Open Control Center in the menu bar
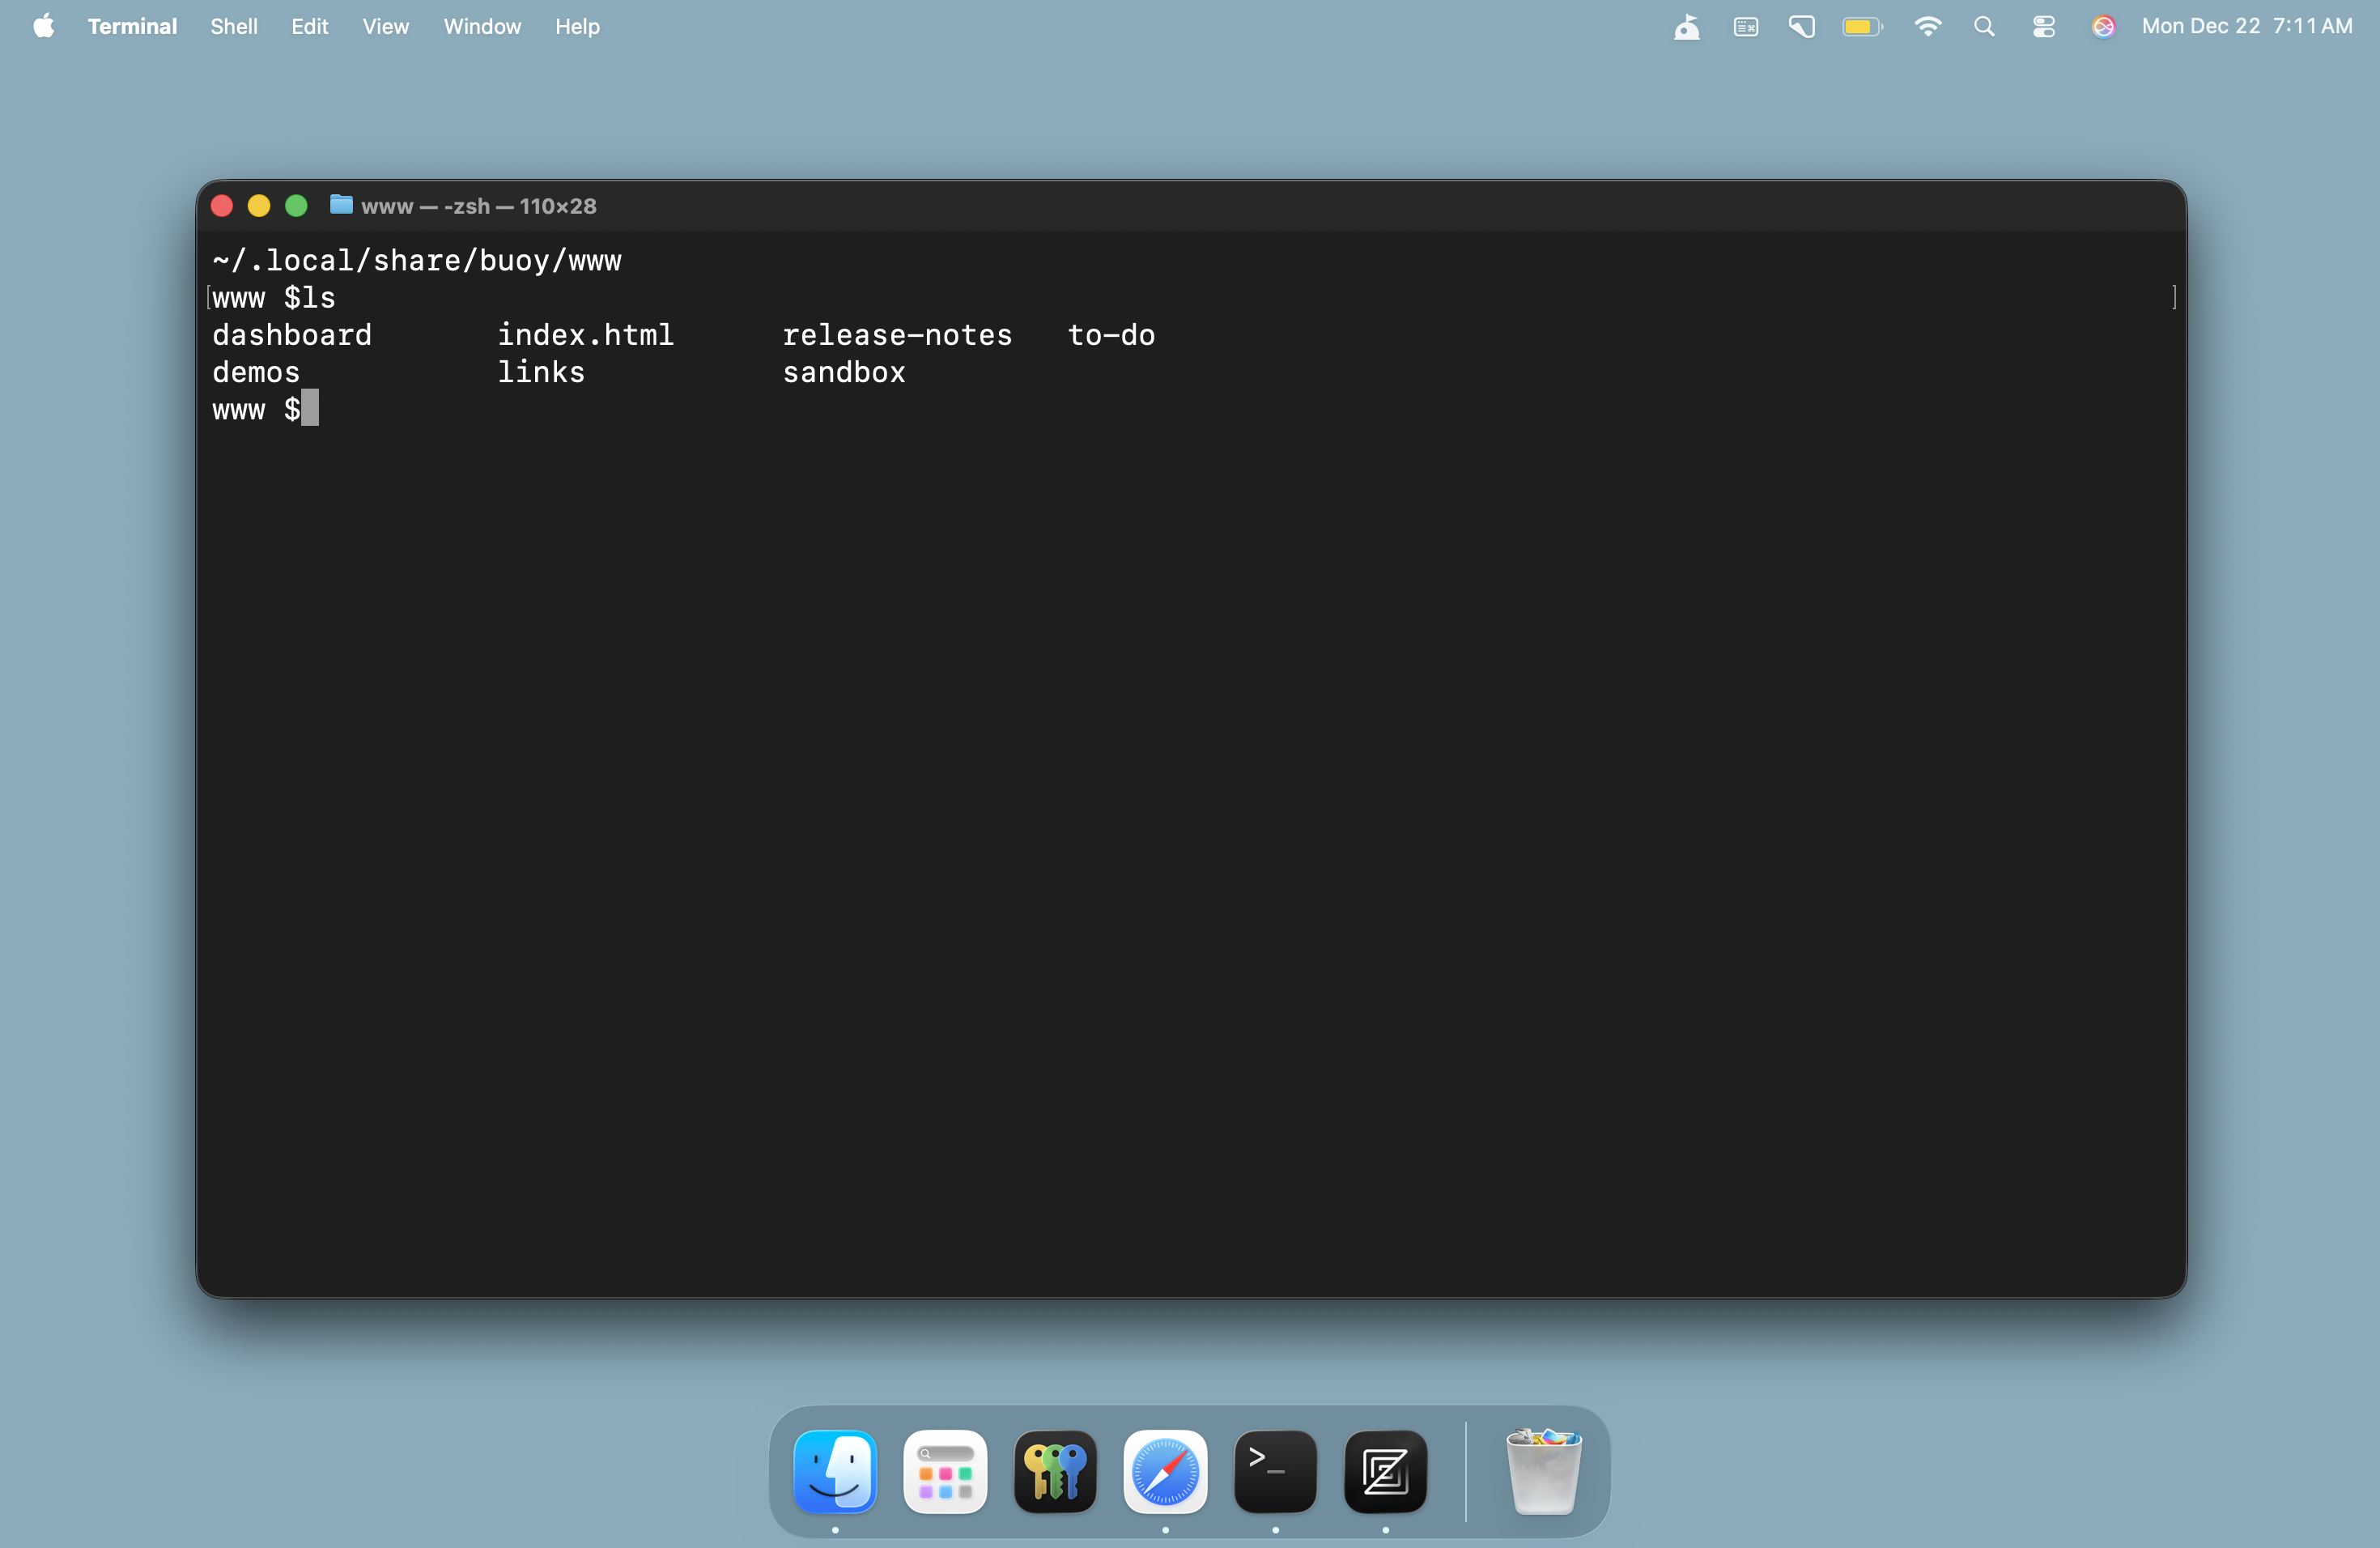This screenshot has height=1548, width=2380. 2043,27
